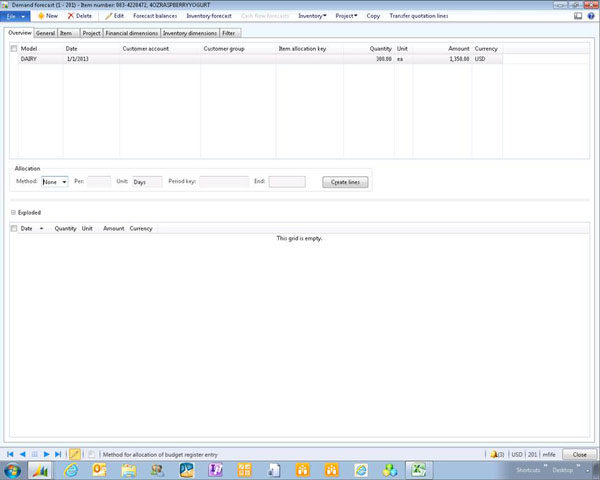Click the Close button in status bar
Viewport: 600px width, 480px height.
(579, 454)
